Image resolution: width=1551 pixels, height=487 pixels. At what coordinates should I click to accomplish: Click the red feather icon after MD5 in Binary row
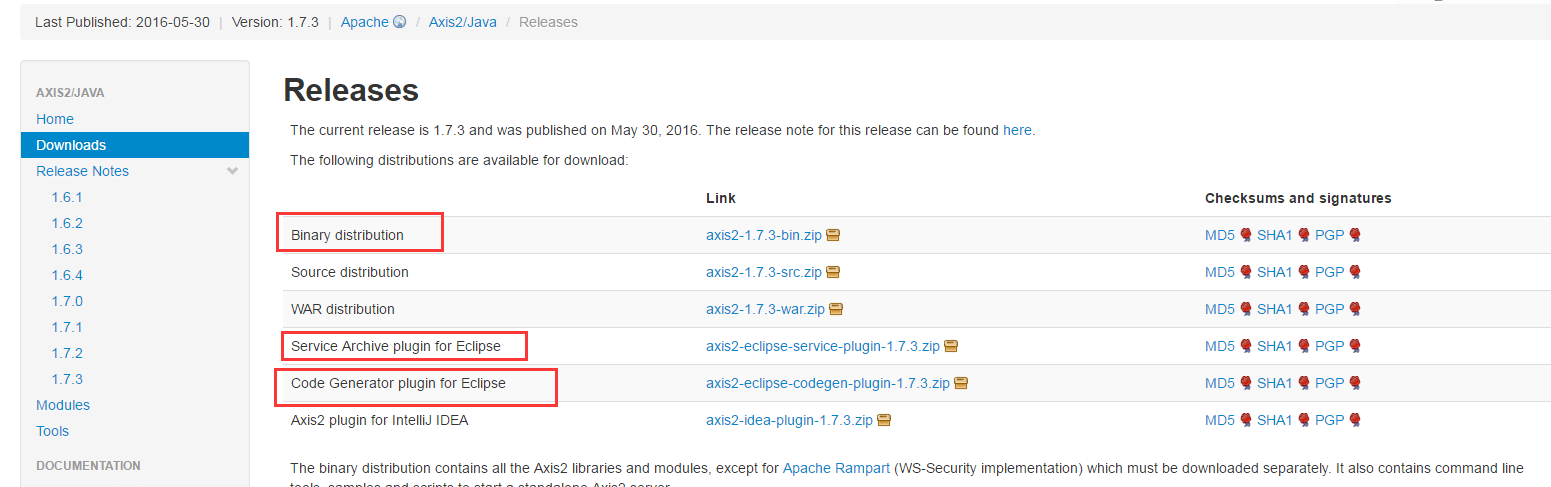[x=1246, y=235]
